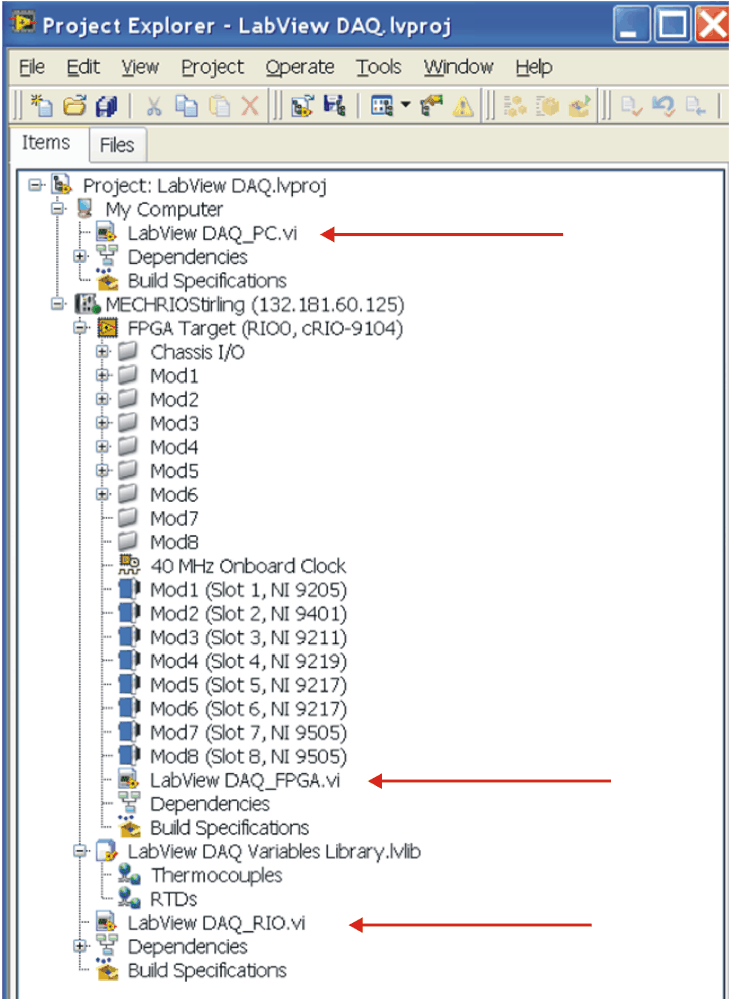Click the My Computer icon
Viewport: 730px width, 999px height.
(85, 208)
